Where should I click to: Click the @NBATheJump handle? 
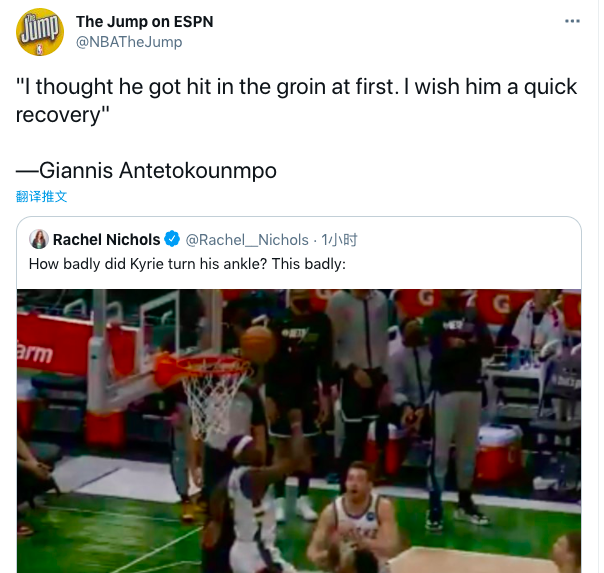129,41
